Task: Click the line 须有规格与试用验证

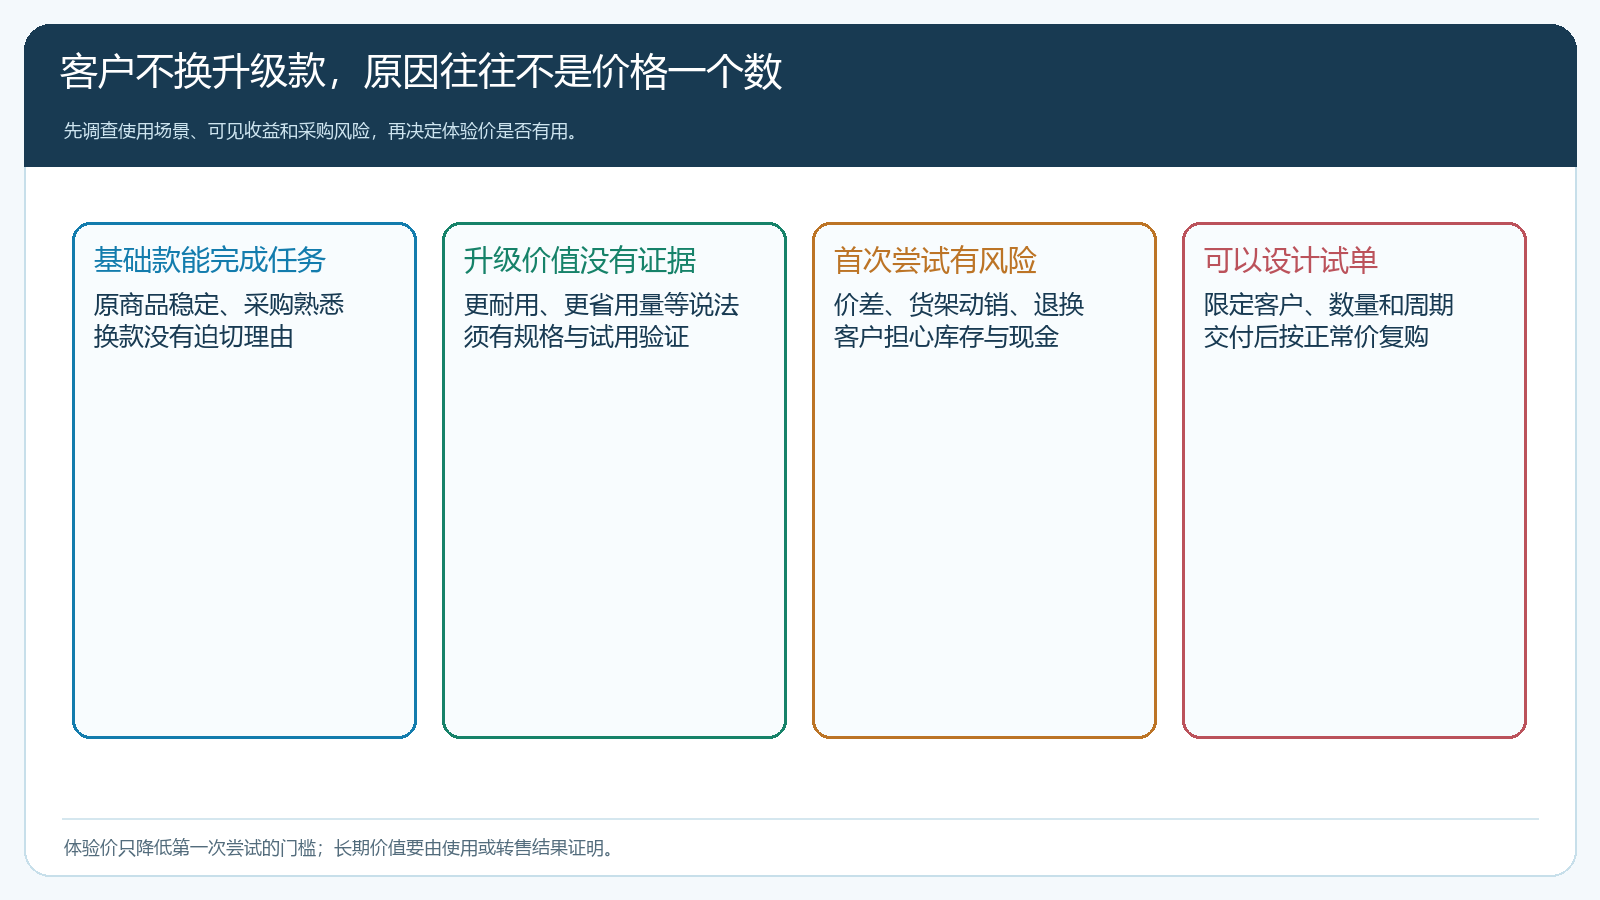Action: [x=576, y=337]
